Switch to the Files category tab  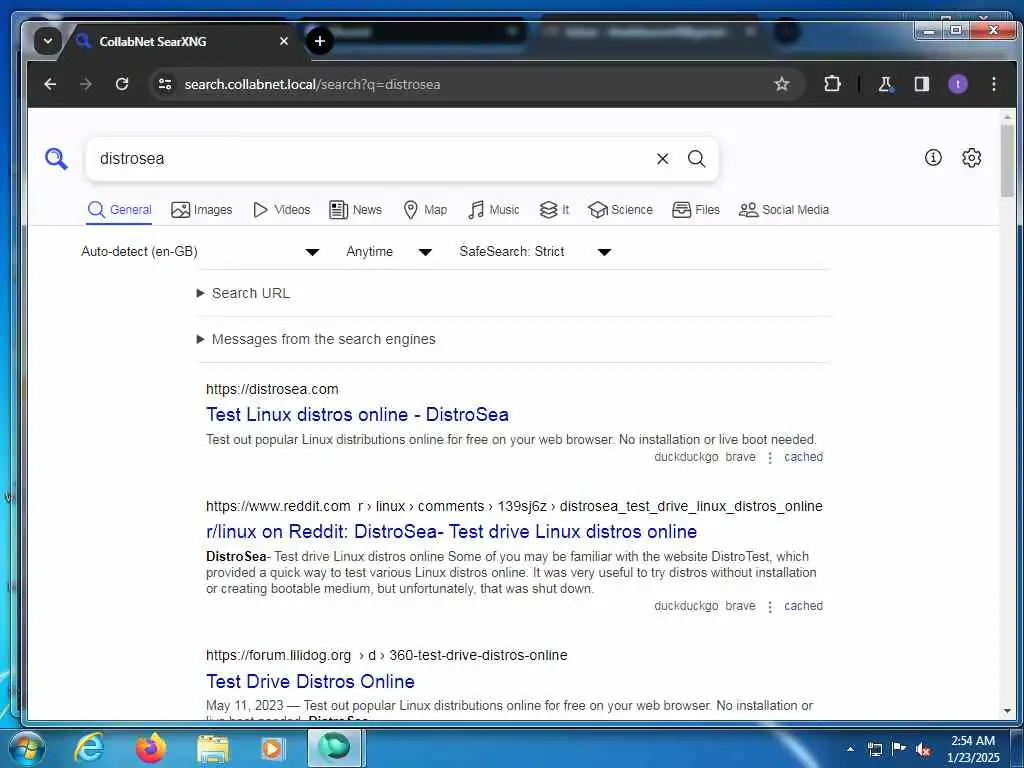696,210
